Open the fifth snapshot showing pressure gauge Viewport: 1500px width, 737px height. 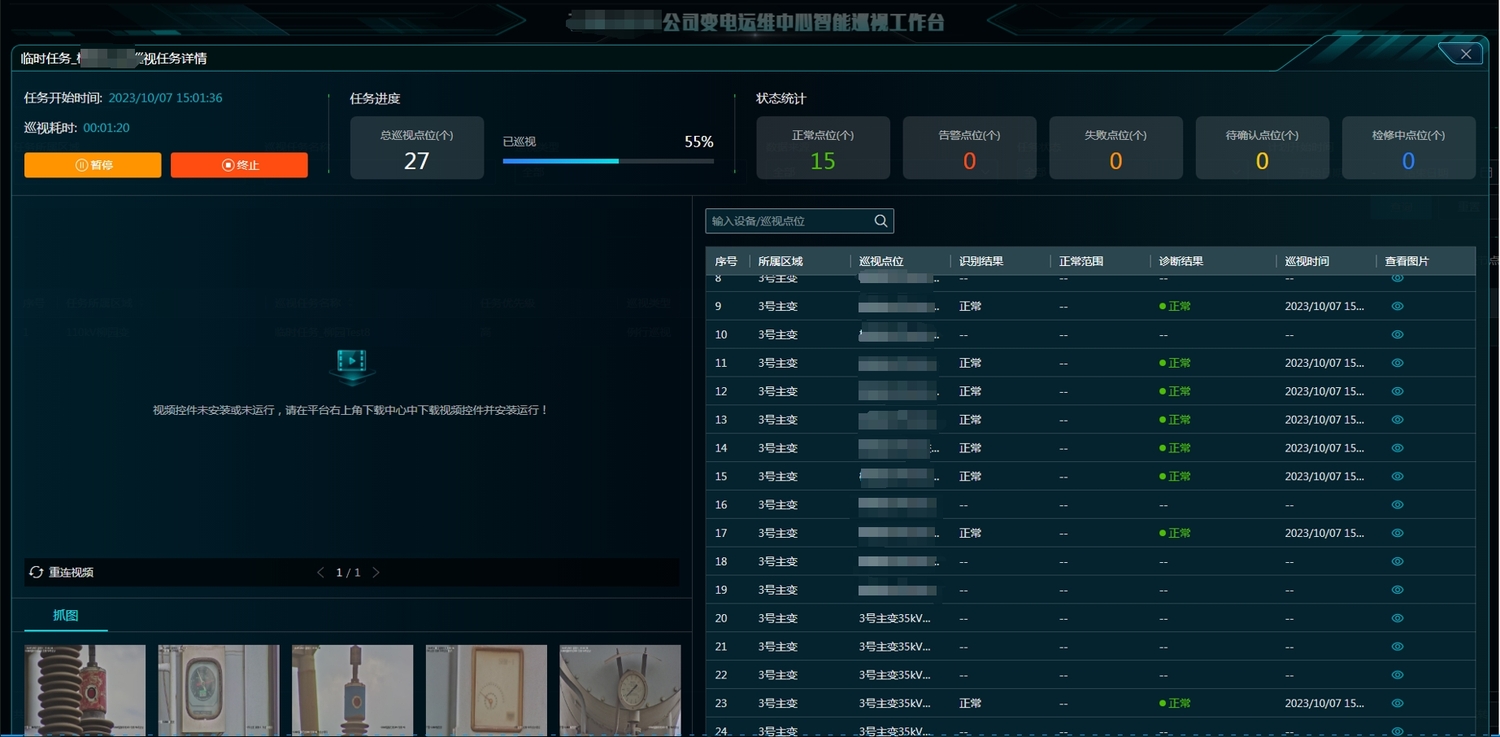point(620,690)
